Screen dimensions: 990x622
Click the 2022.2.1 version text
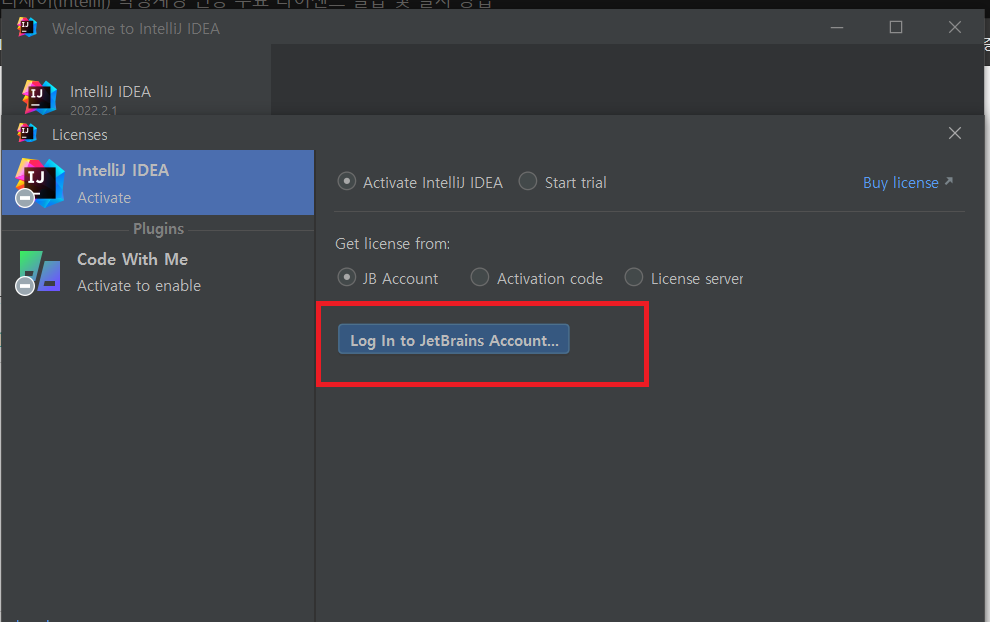(x=93, y=111)
